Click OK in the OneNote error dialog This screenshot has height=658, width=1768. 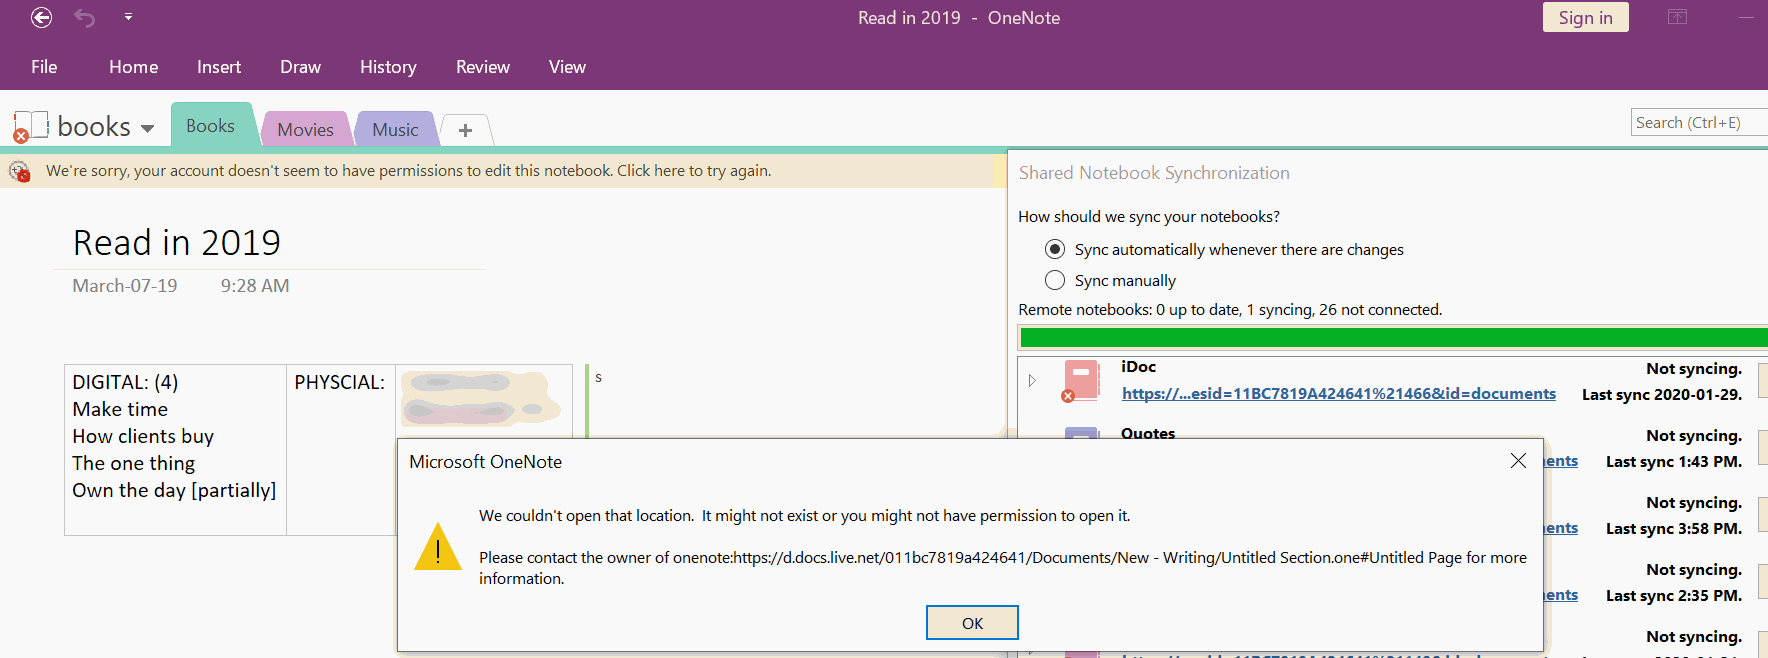pos(972,623)
